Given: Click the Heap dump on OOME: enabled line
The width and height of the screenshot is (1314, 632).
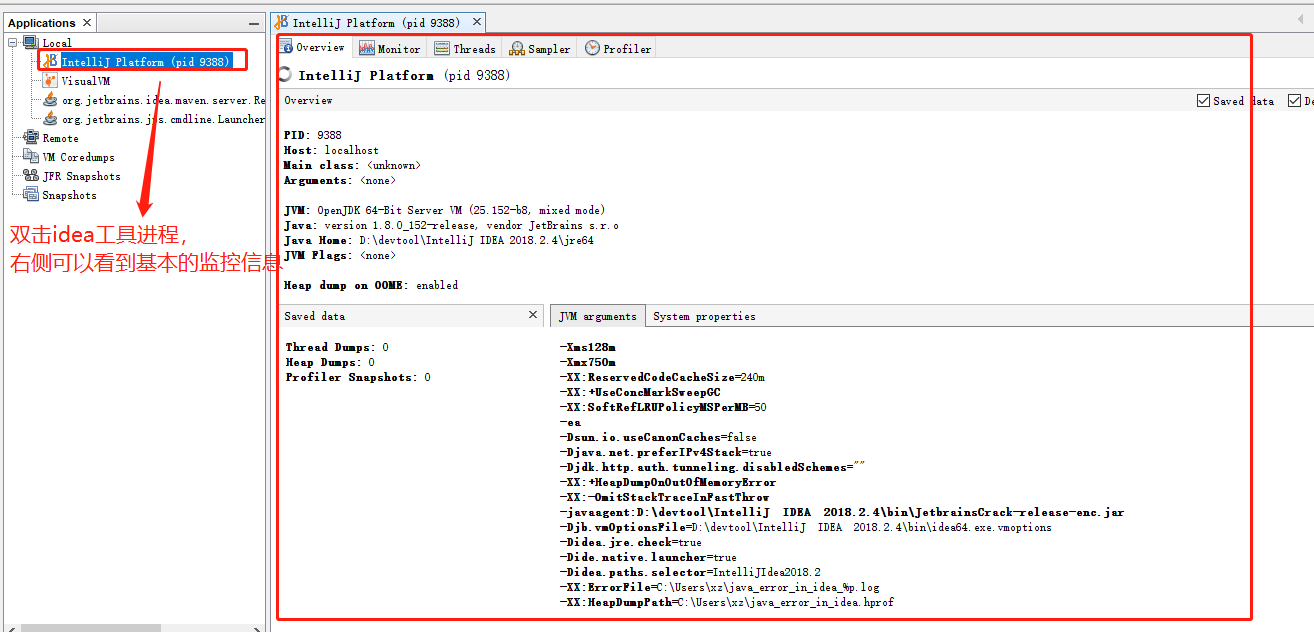Looking at the screenshot, I should click(x=371, y=285).
